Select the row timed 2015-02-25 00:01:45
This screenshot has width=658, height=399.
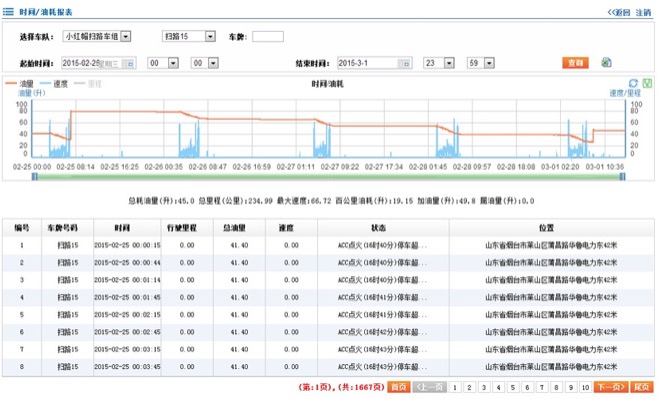[x=328, y=297]
